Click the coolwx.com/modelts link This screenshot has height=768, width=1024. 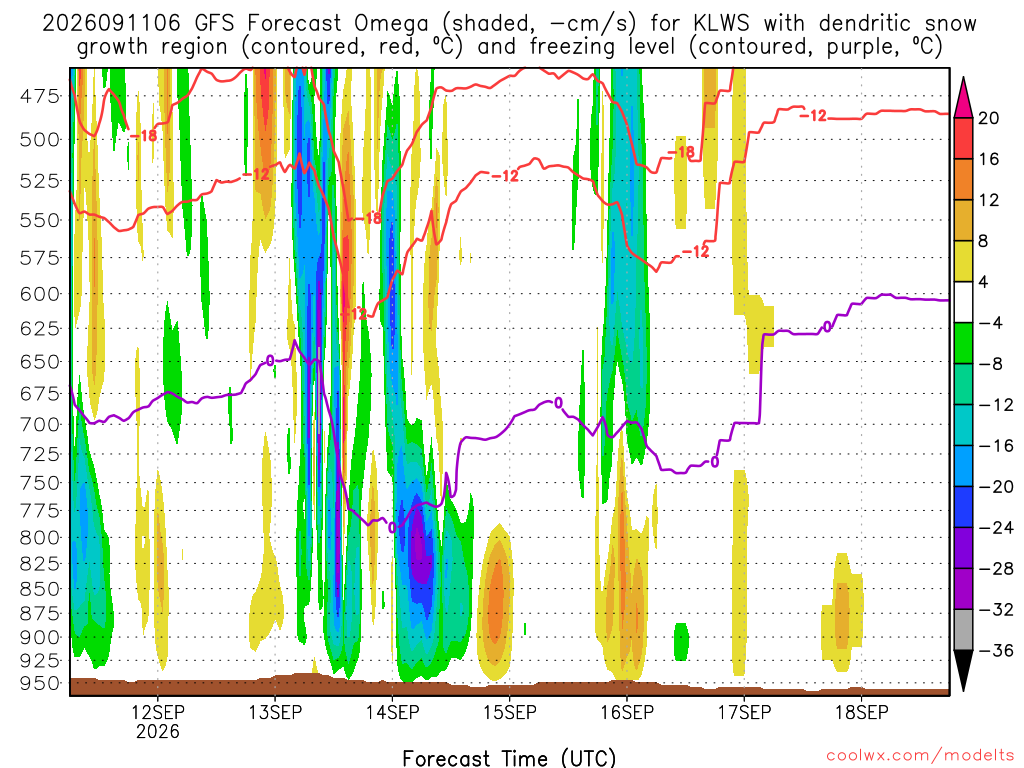[920, 756]
